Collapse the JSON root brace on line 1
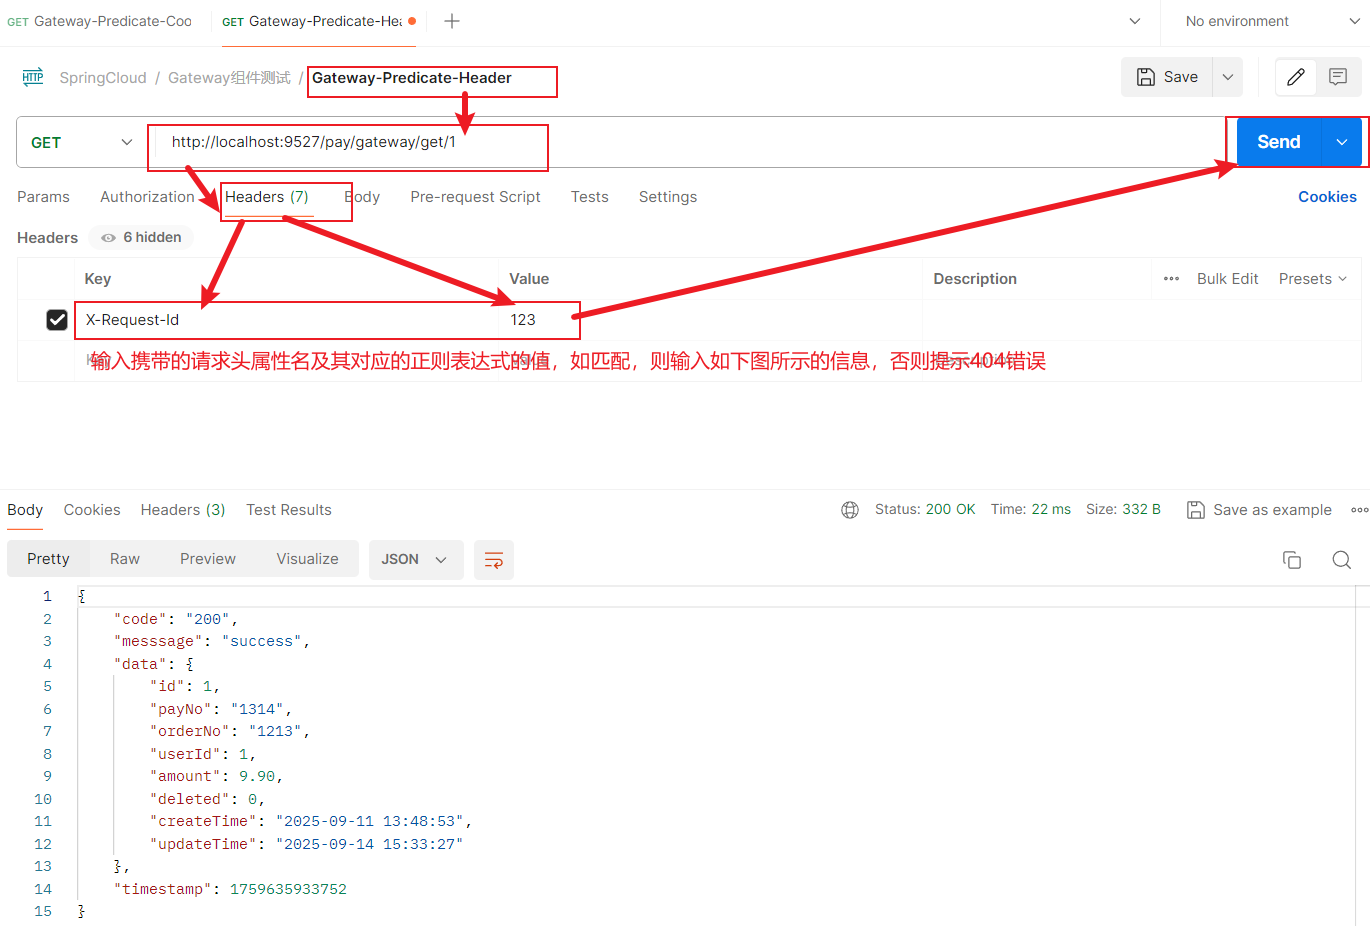 [82, 596]
